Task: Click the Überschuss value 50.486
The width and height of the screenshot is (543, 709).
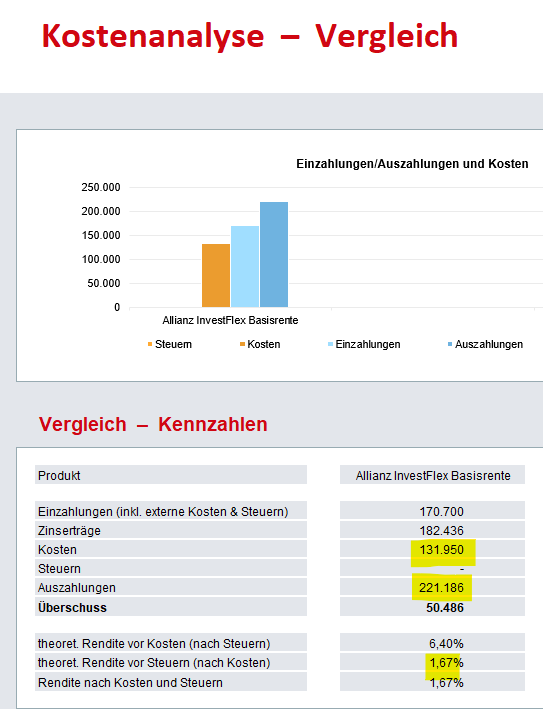Action: click(445, 608)
